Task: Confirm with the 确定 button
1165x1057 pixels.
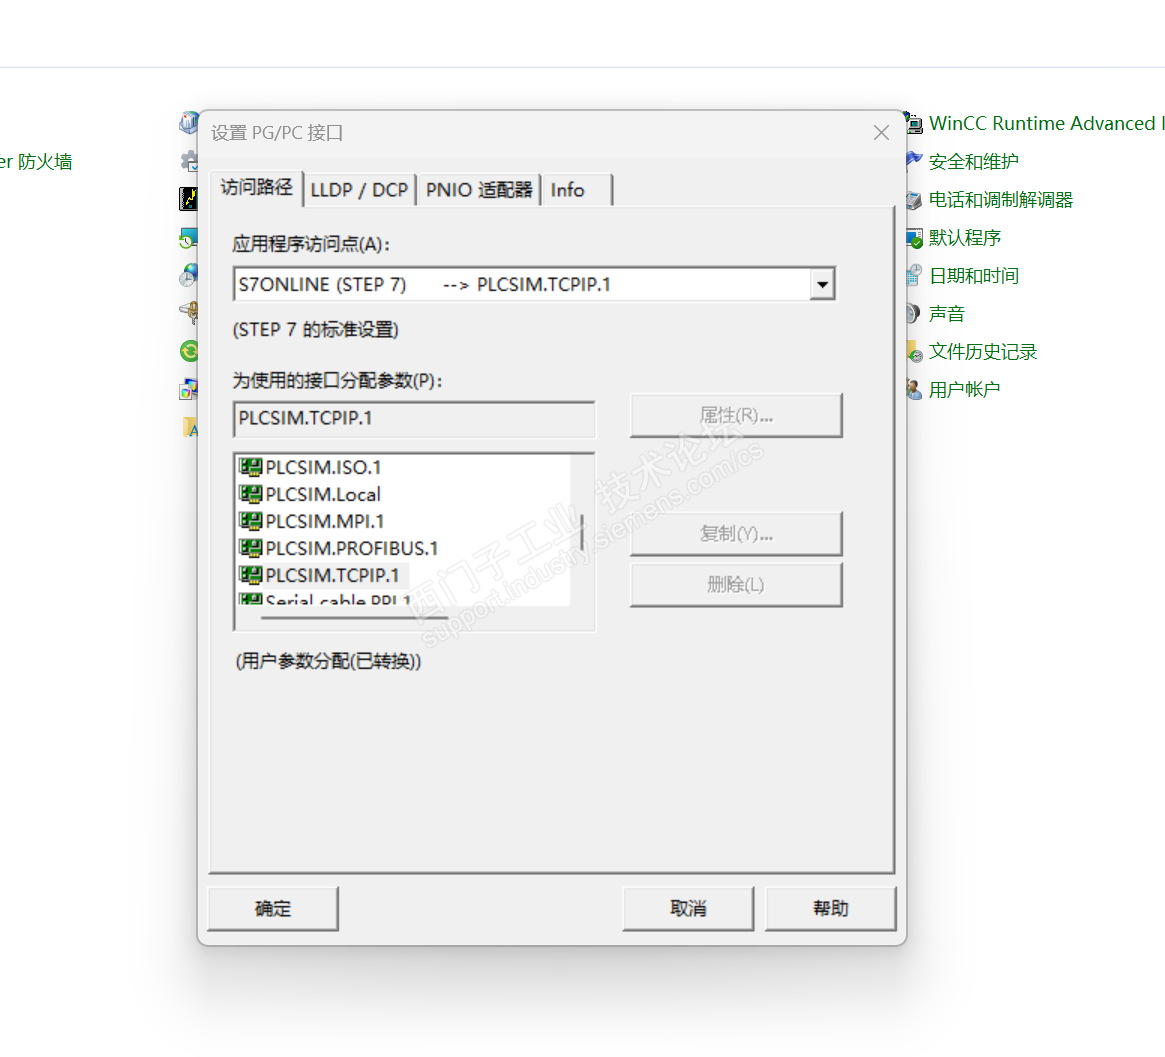Action: click(273, 908)
